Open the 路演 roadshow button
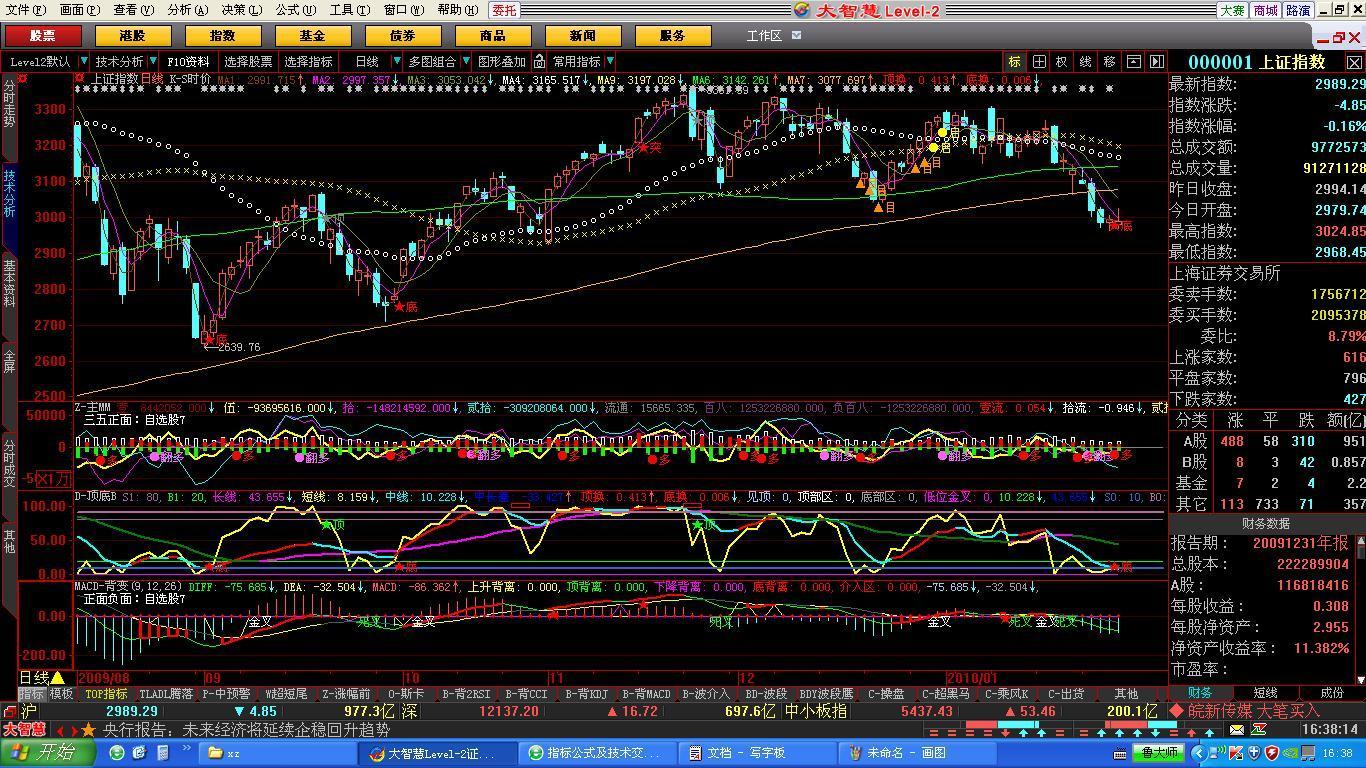 [1298, 10]
